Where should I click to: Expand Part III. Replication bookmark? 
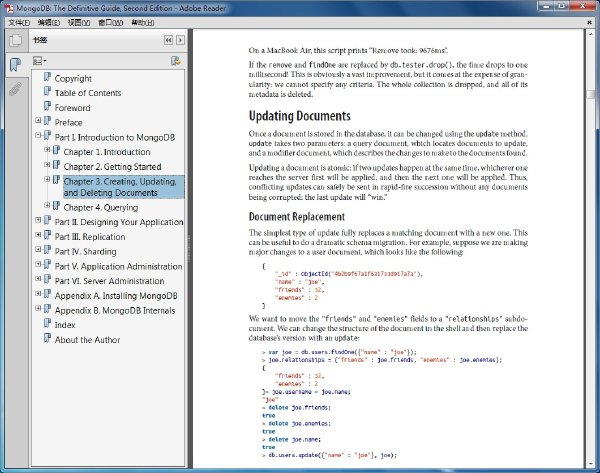pos(38,235)
